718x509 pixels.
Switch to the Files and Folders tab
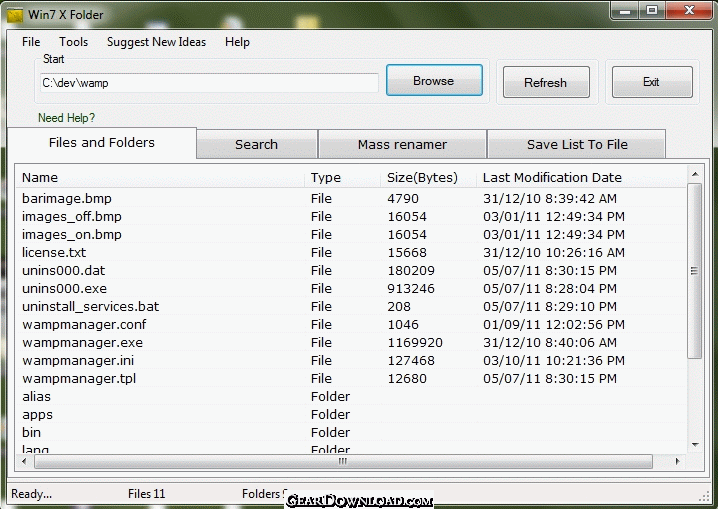[102, 143]
